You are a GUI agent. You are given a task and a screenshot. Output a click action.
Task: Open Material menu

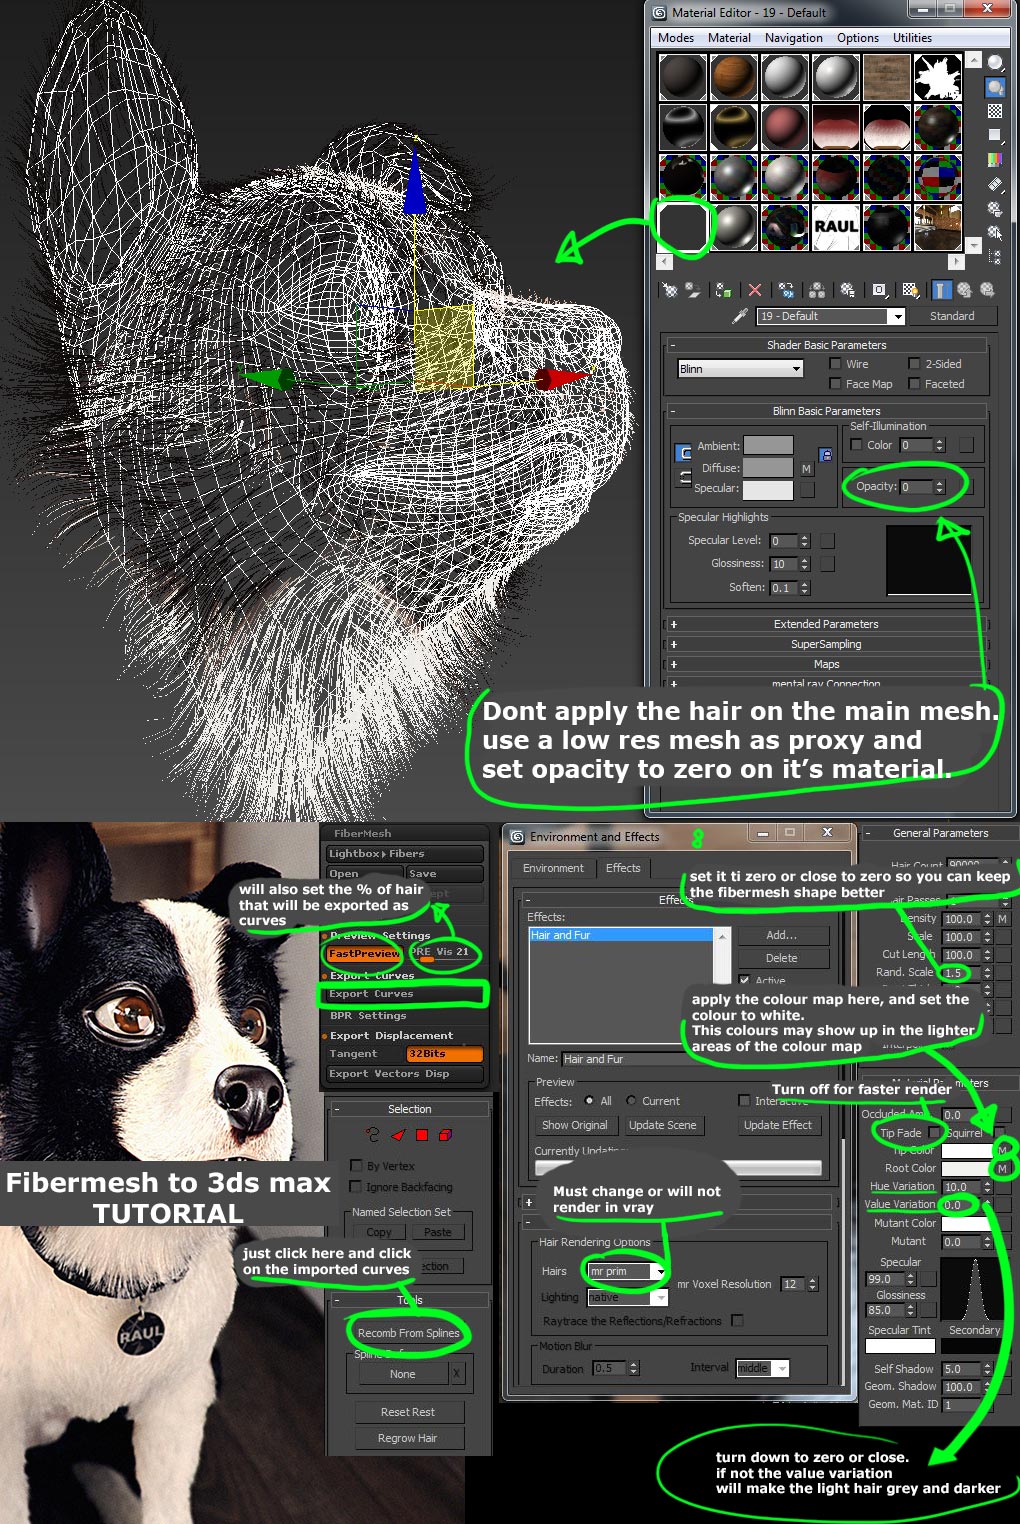point(729,38)
